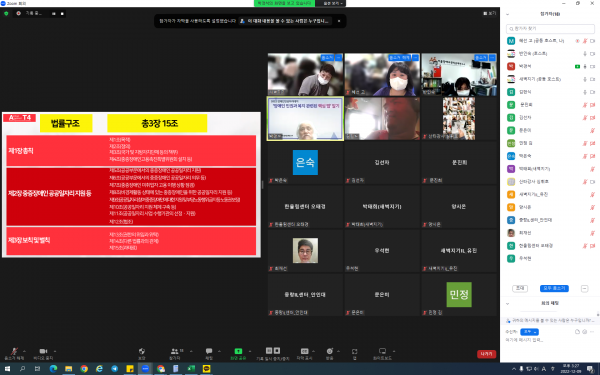The height and width of the screenshot is (375, 600).
Task: Open the chat recipient dropdown
Action: tap(530, 332)
